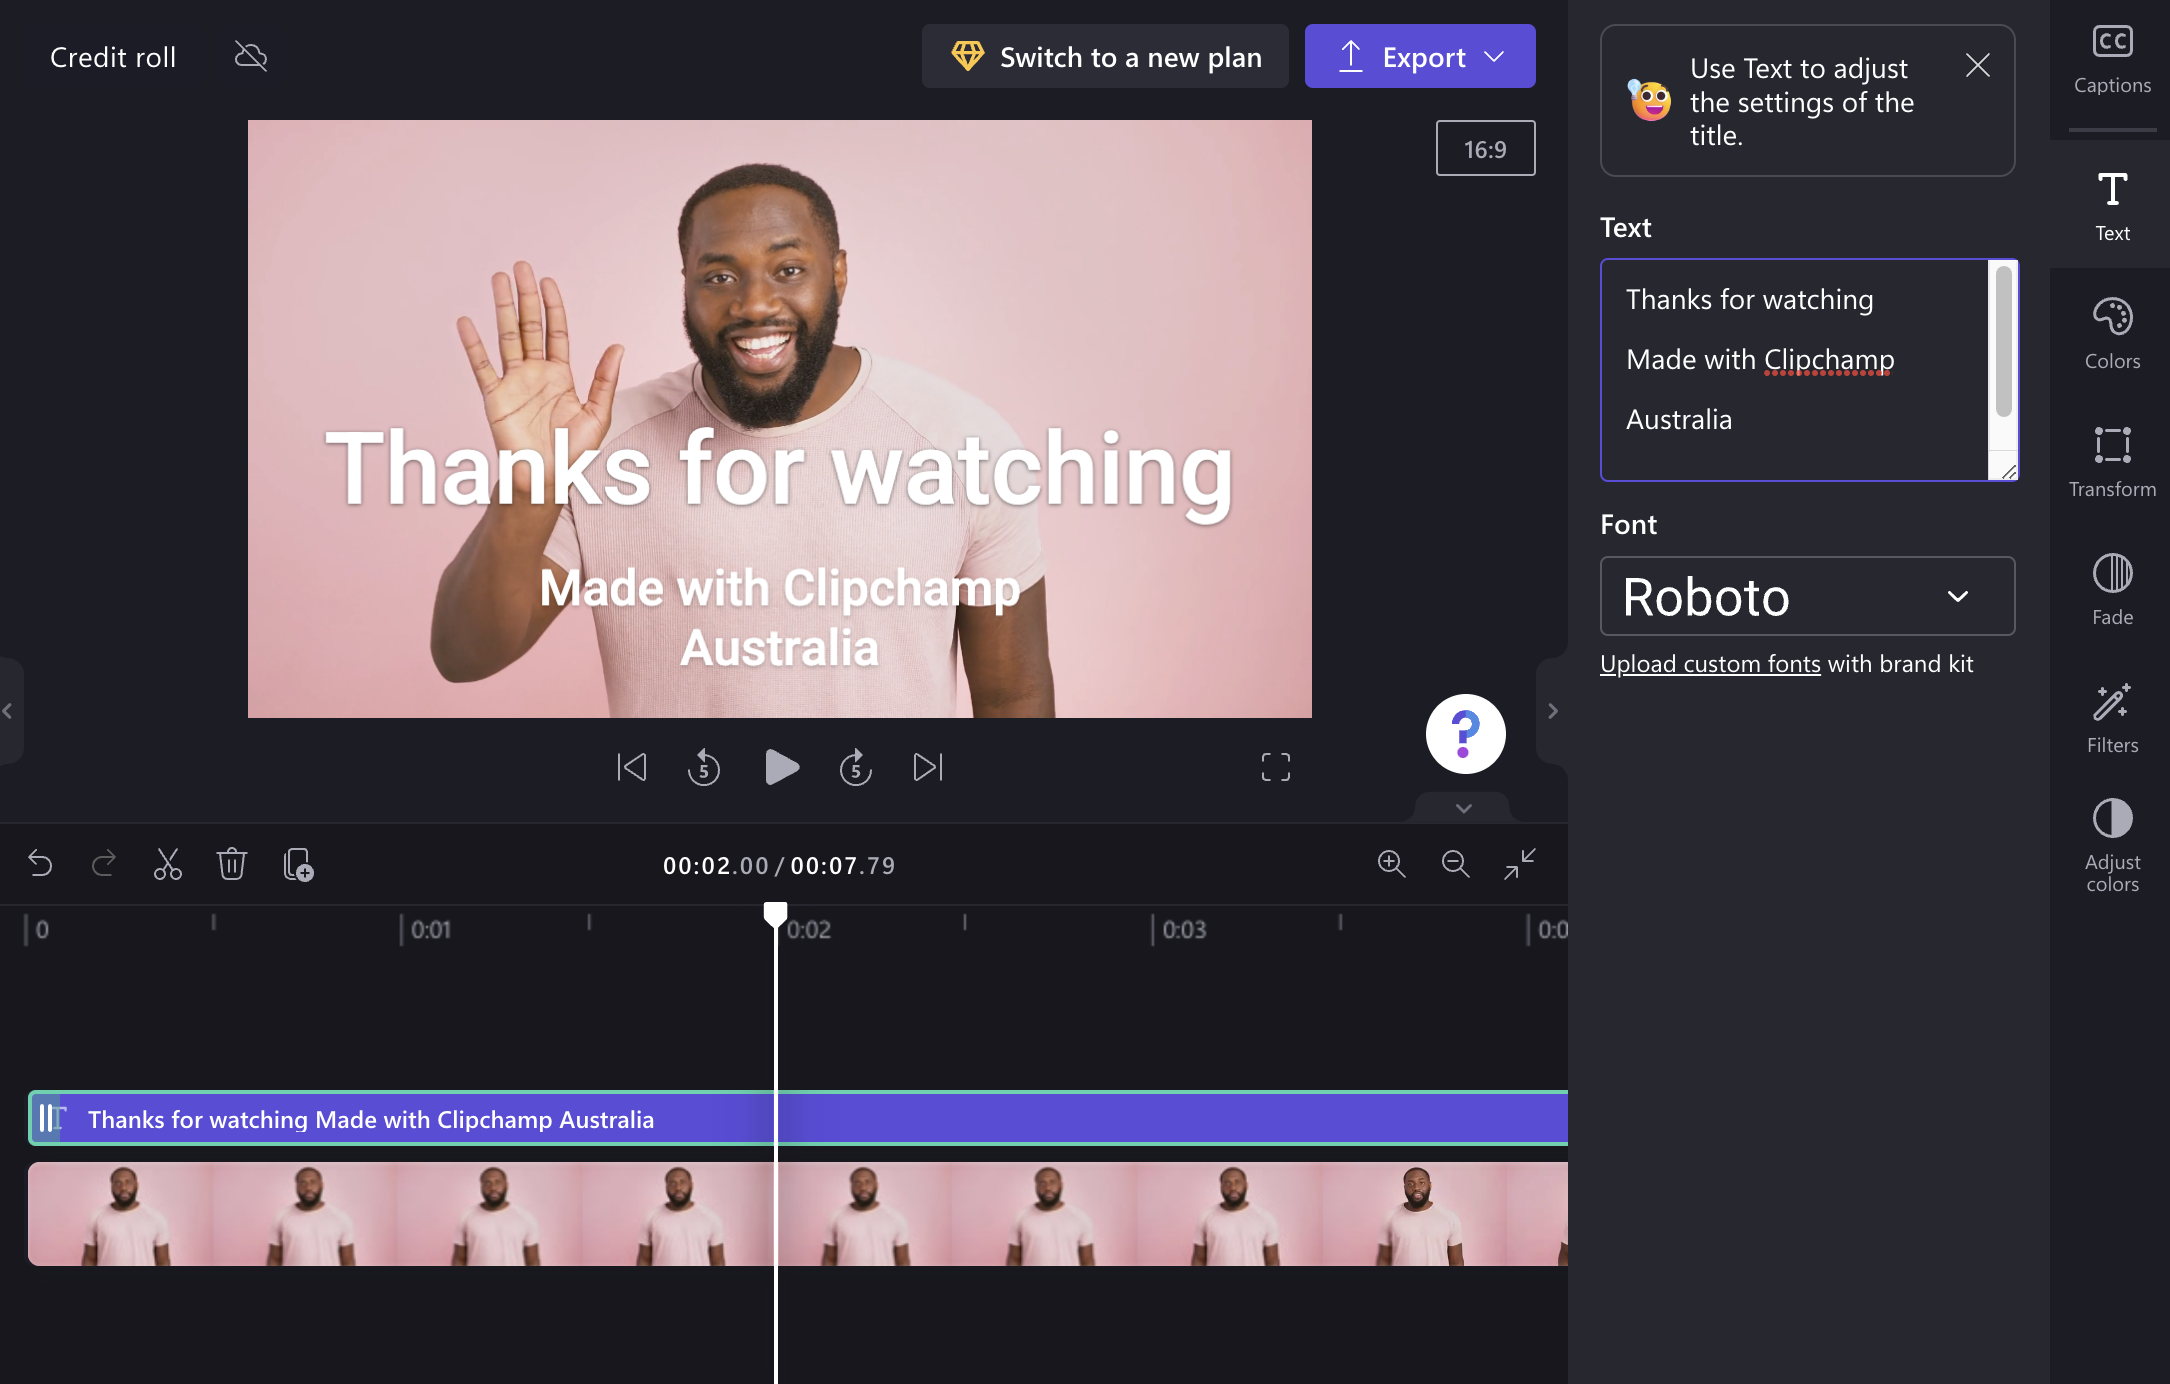Click Switch to a new plan

coord(1105,56)
